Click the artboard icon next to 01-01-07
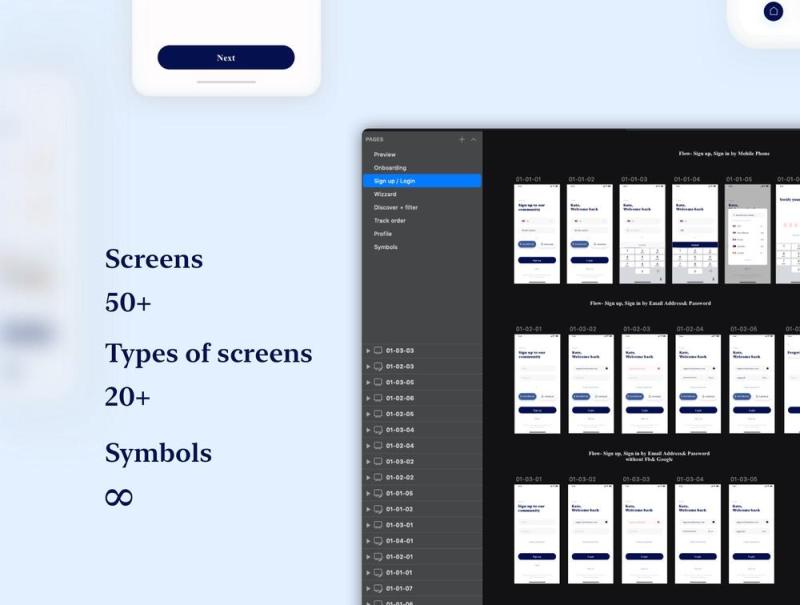800x605 pixels. [x=378, y=587]
